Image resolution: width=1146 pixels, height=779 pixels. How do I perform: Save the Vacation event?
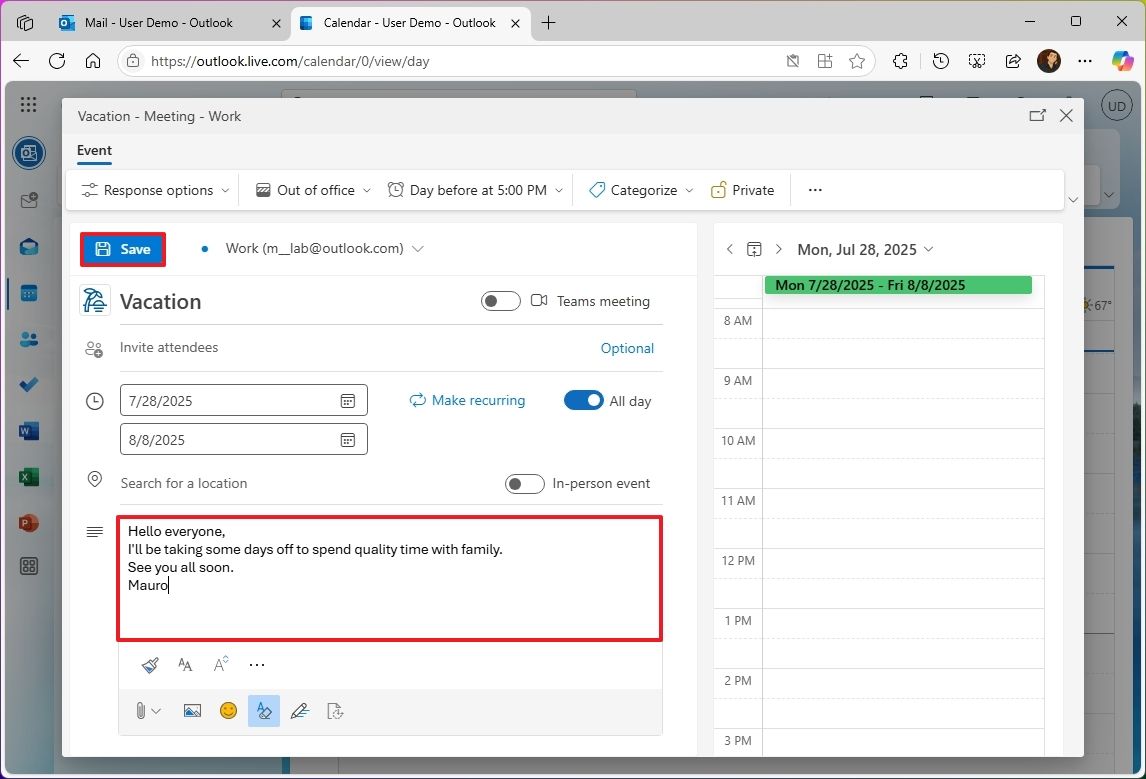(x=122, y=248)
